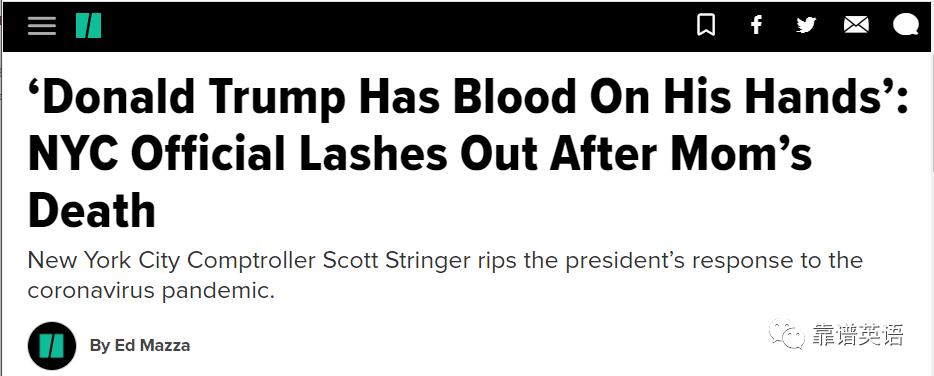Click the 靠谱英语 watermark text
The image size is (934, 376).
857,335
